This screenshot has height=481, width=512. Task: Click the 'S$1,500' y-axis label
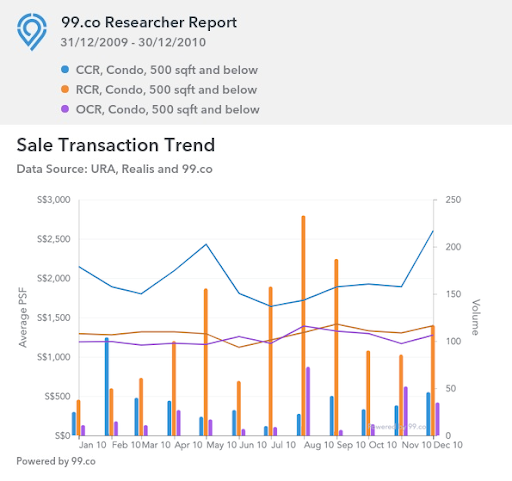(x=54, y=318)
